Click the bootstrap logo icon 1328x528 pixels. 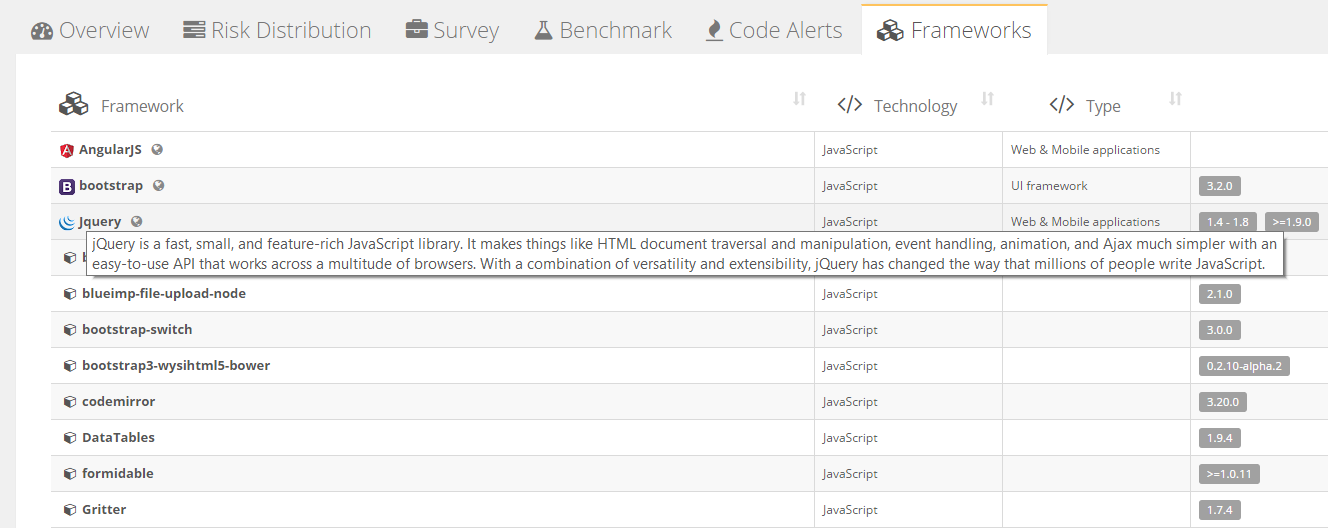(x=67, y=186)
